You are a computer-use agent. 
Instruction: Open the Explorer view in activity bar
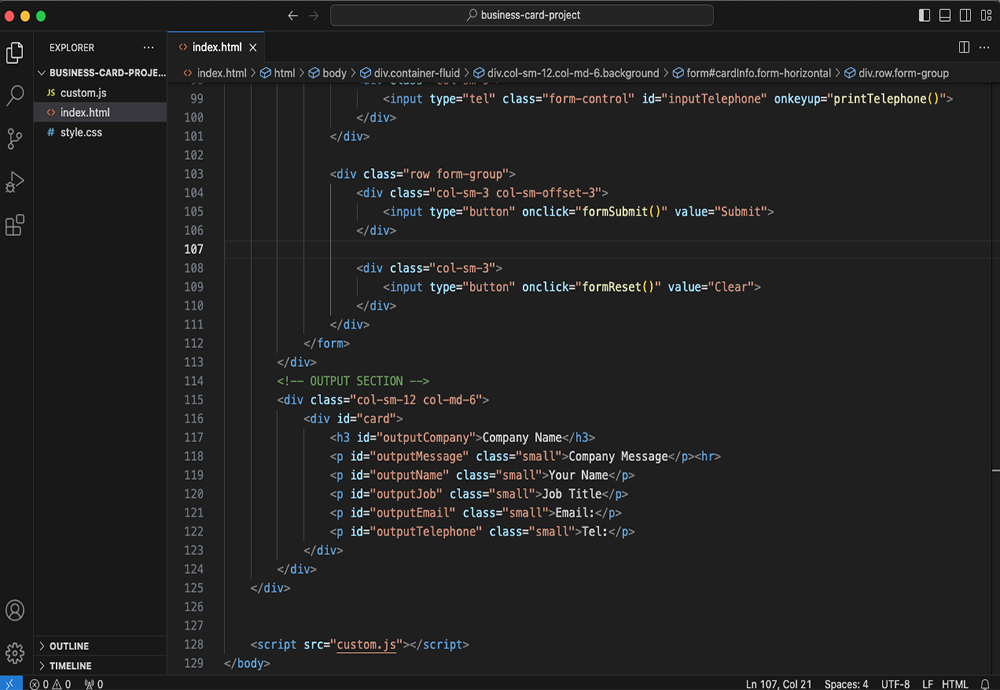point(15,53)
